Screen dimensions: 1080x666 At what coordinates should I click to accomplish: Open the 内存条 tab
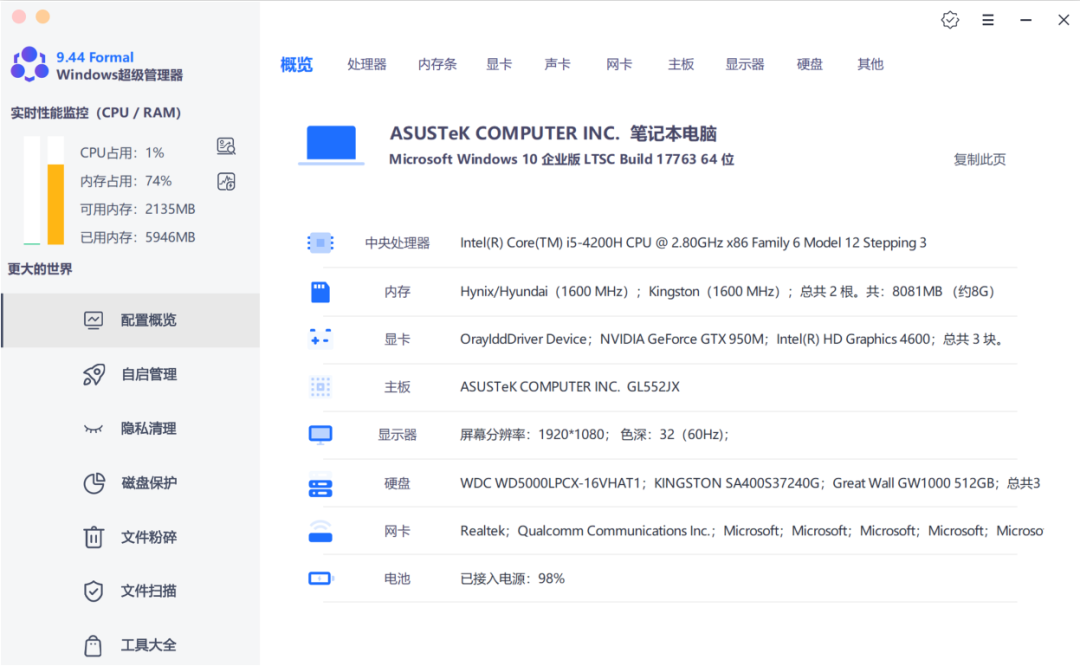[x=437, y=64]
